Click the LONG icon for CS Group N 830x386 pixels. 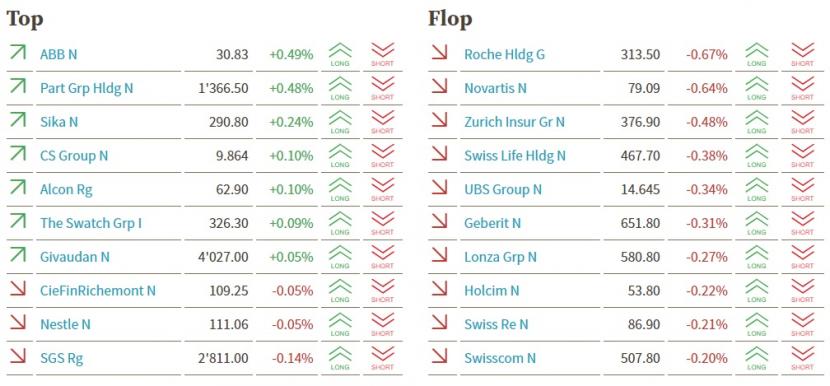pos(340,156)
